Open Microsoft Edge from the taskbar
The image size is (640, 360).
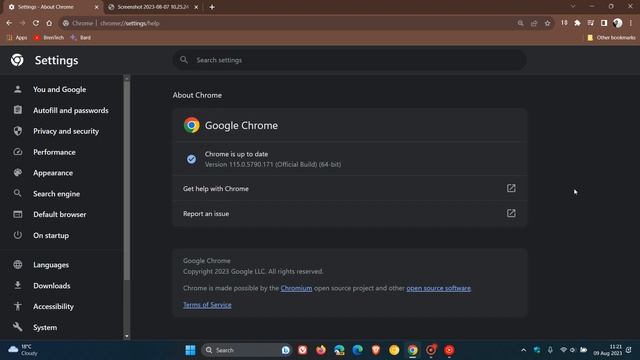point(358,350)
